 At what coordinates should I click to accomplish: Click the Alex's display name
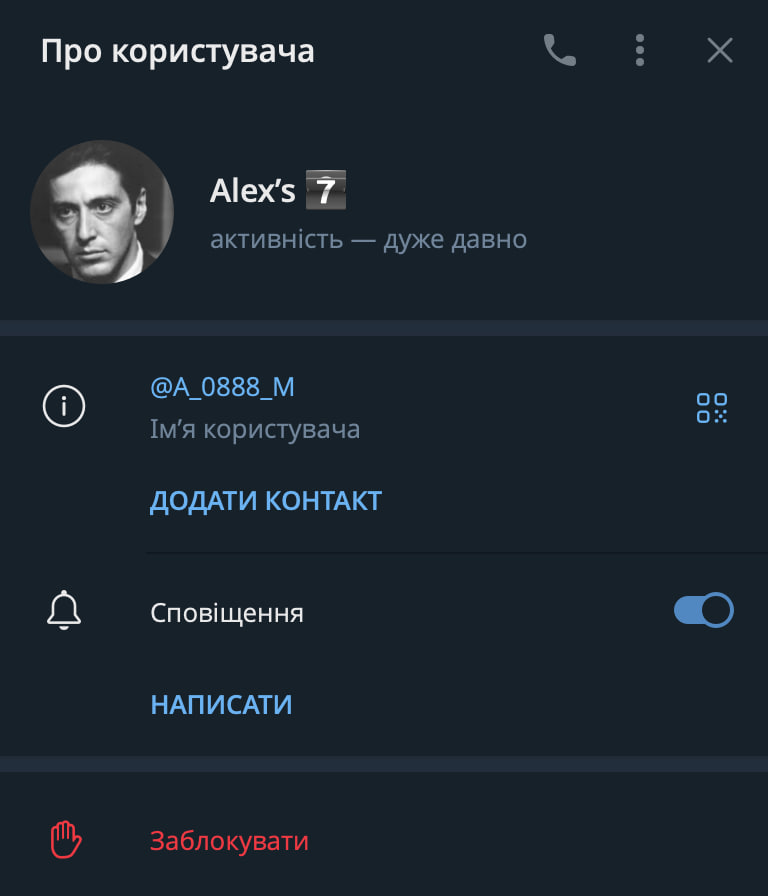coord(252,190)
